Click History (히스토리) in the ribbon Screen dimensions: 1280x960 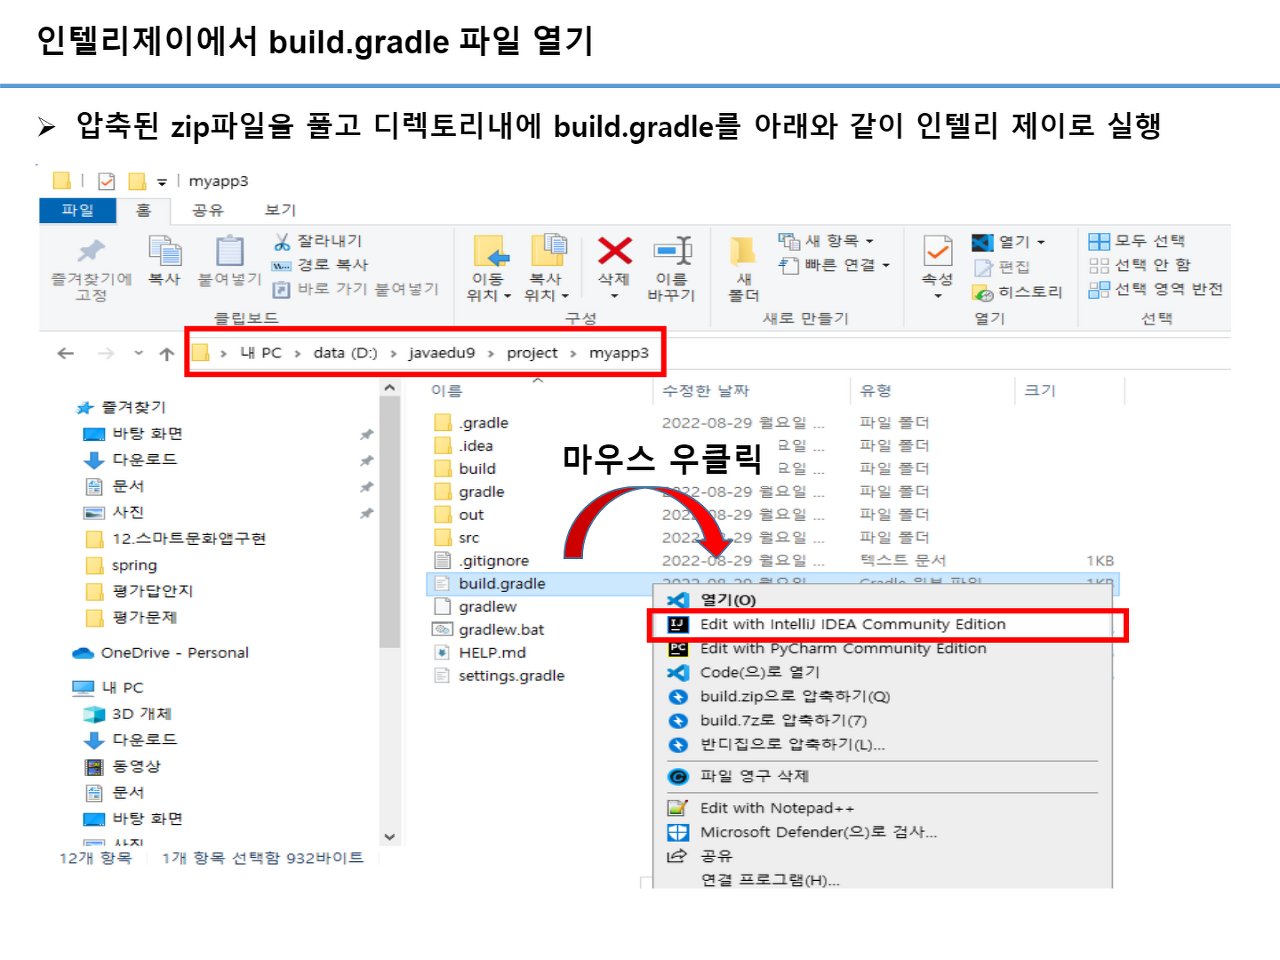point(1017,292)
